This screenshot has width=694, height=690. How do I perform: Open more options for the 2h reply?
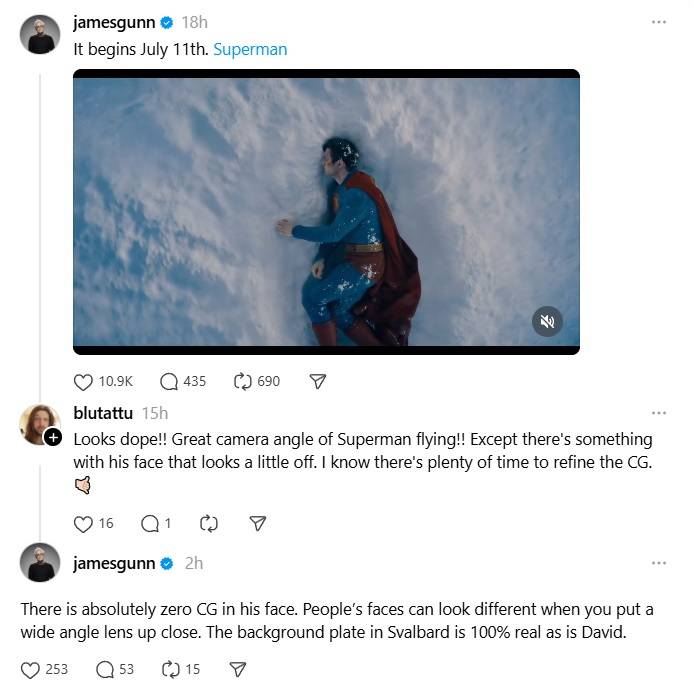click(658, 563)
